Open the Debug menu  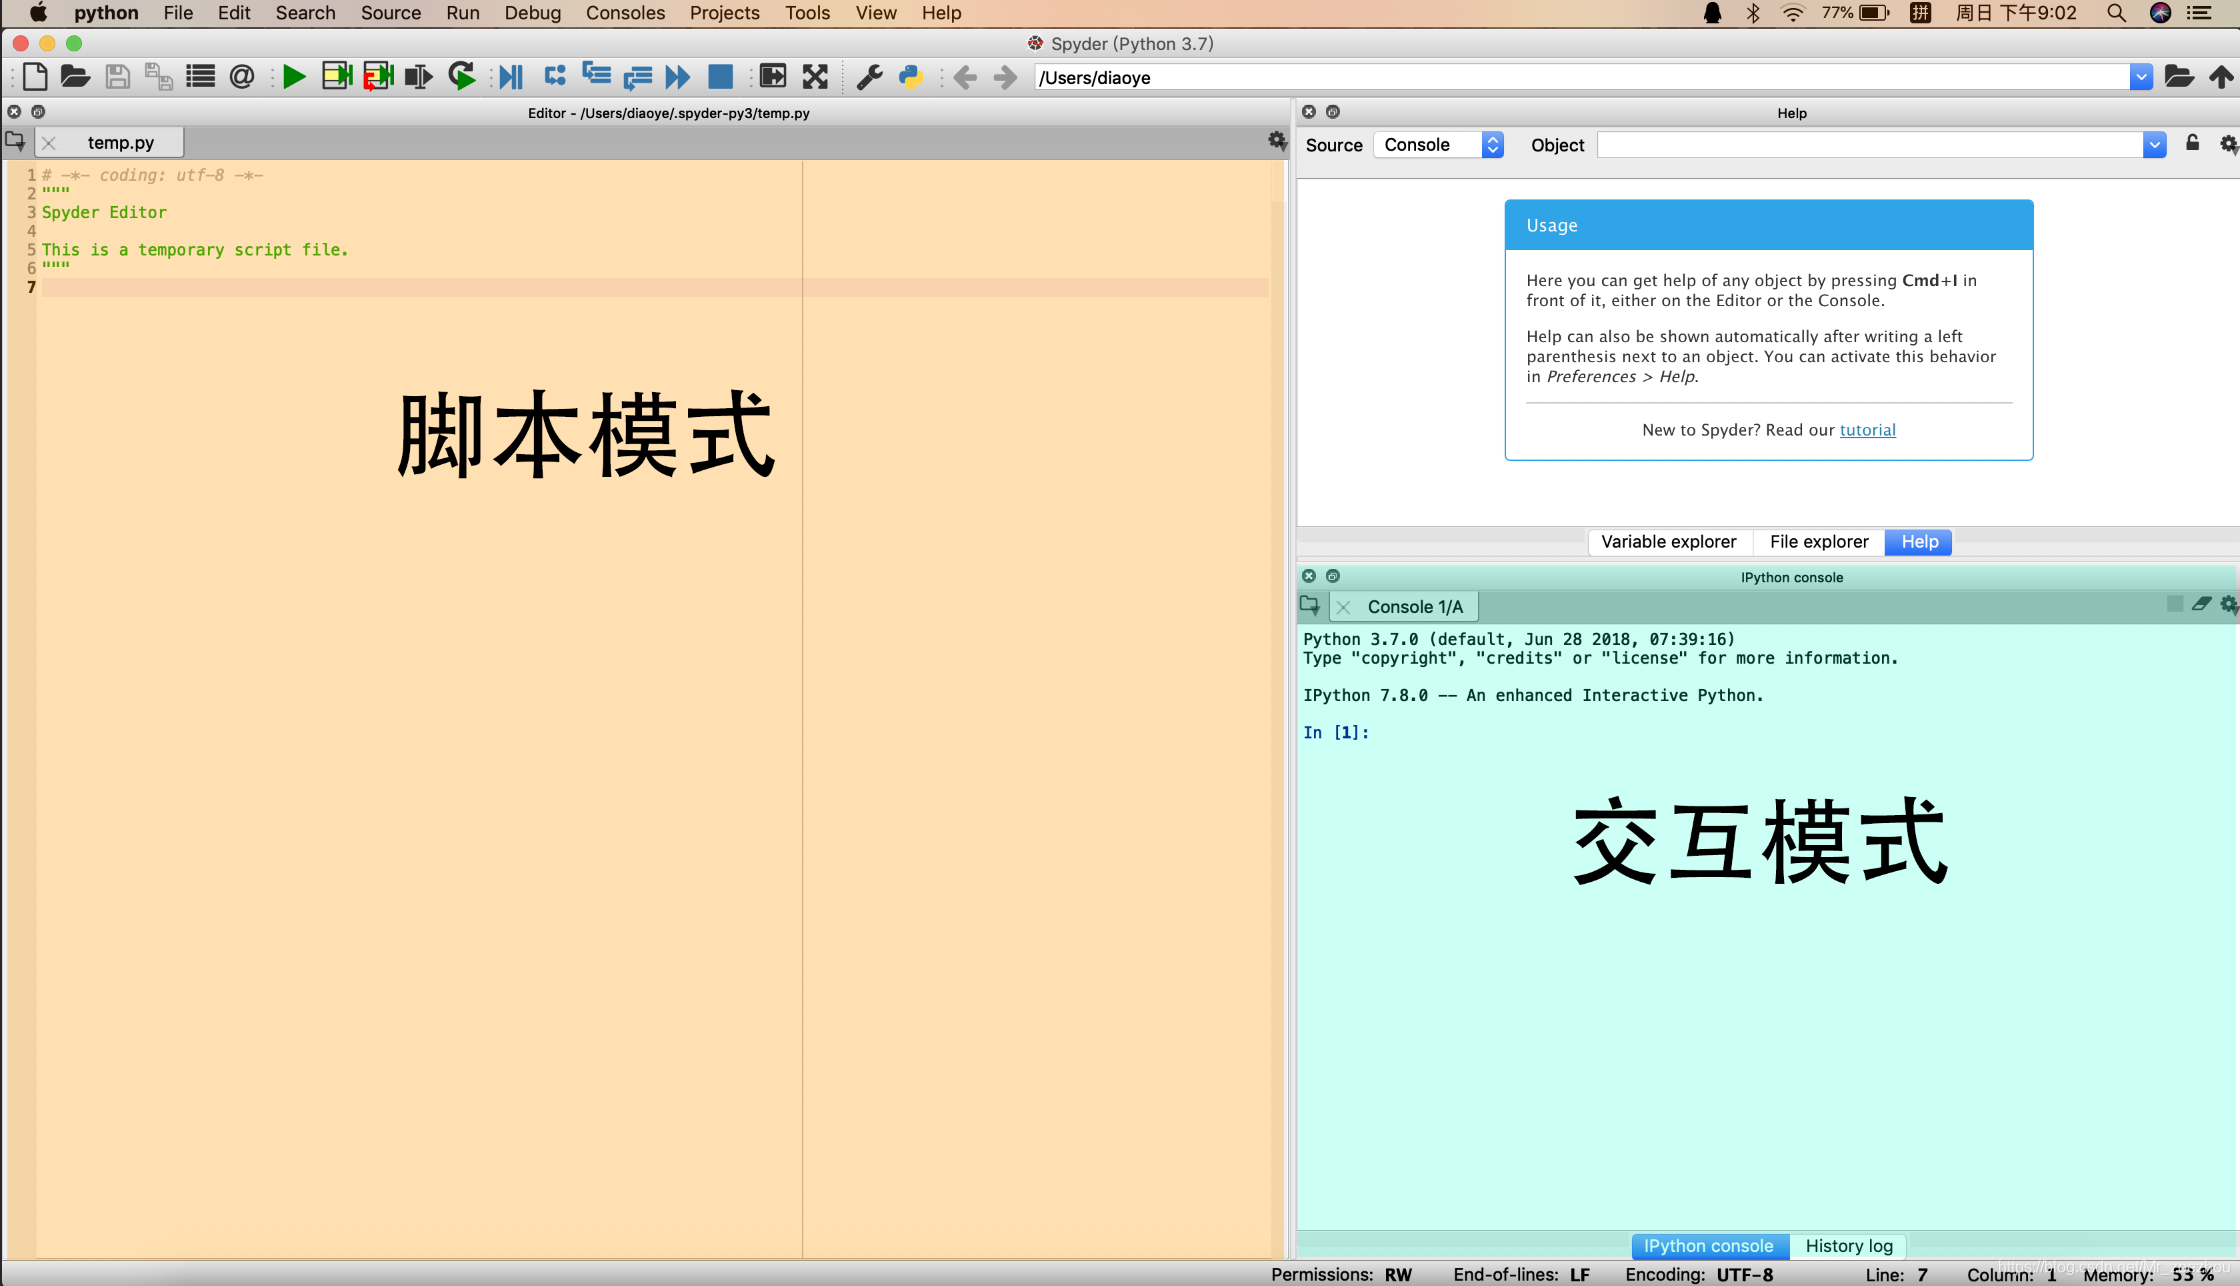(533, 13)
